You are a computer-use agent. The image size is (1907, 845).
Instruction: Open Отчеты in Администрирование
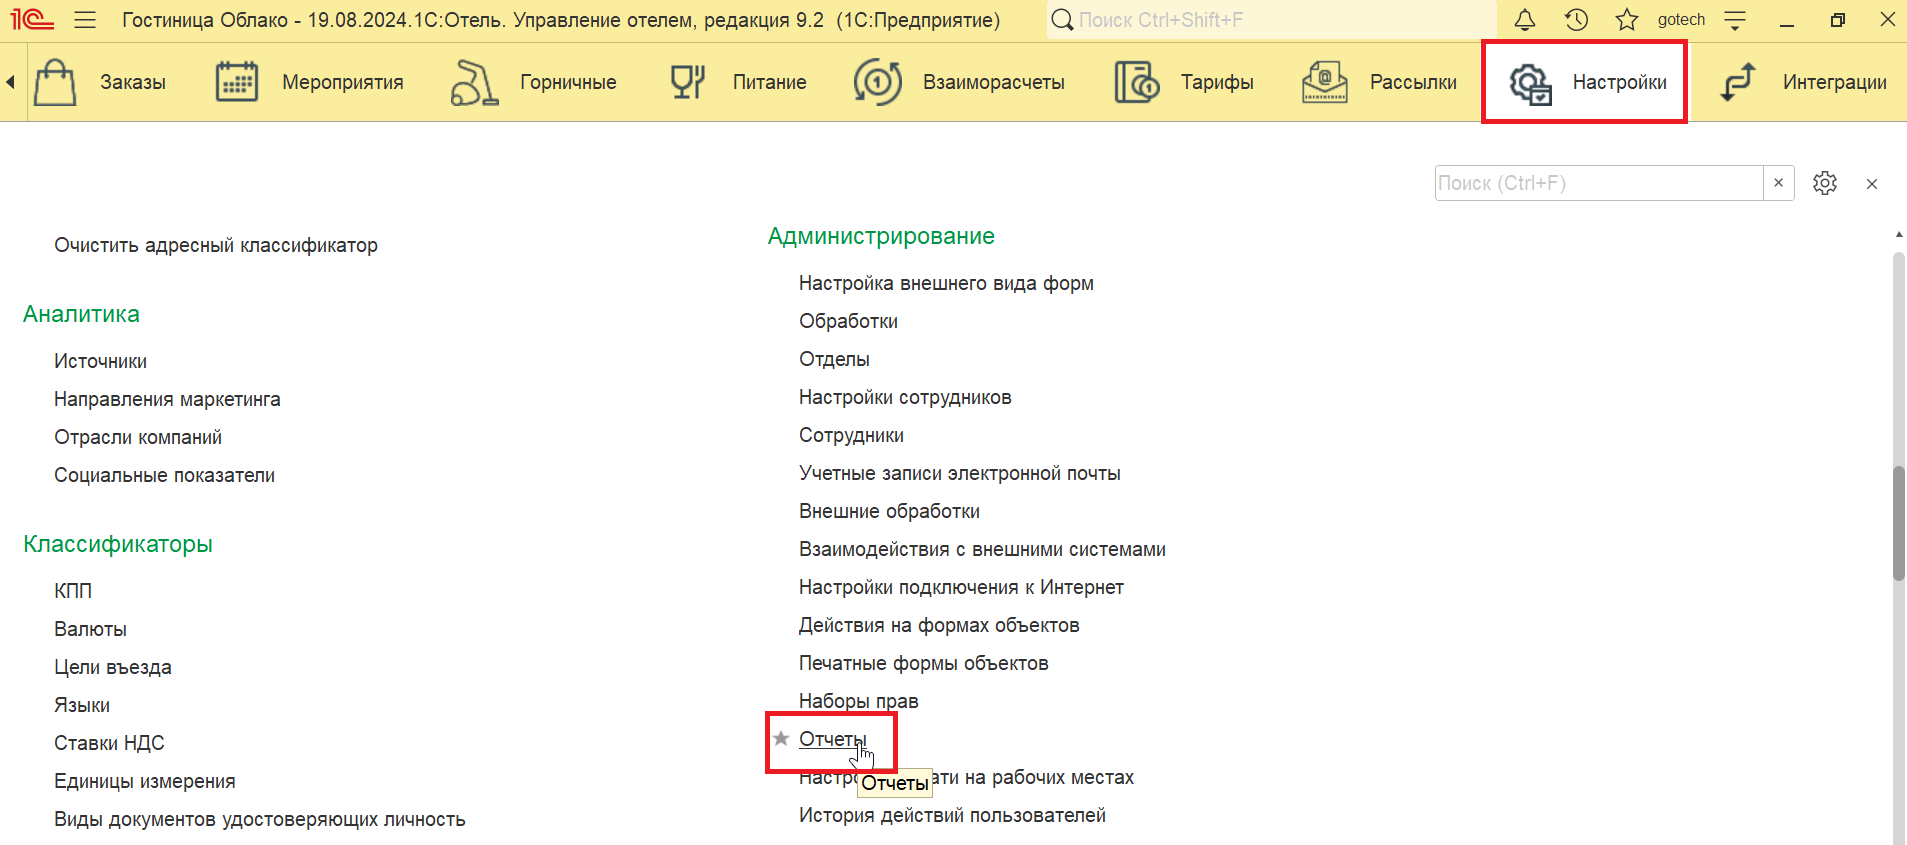833,739
